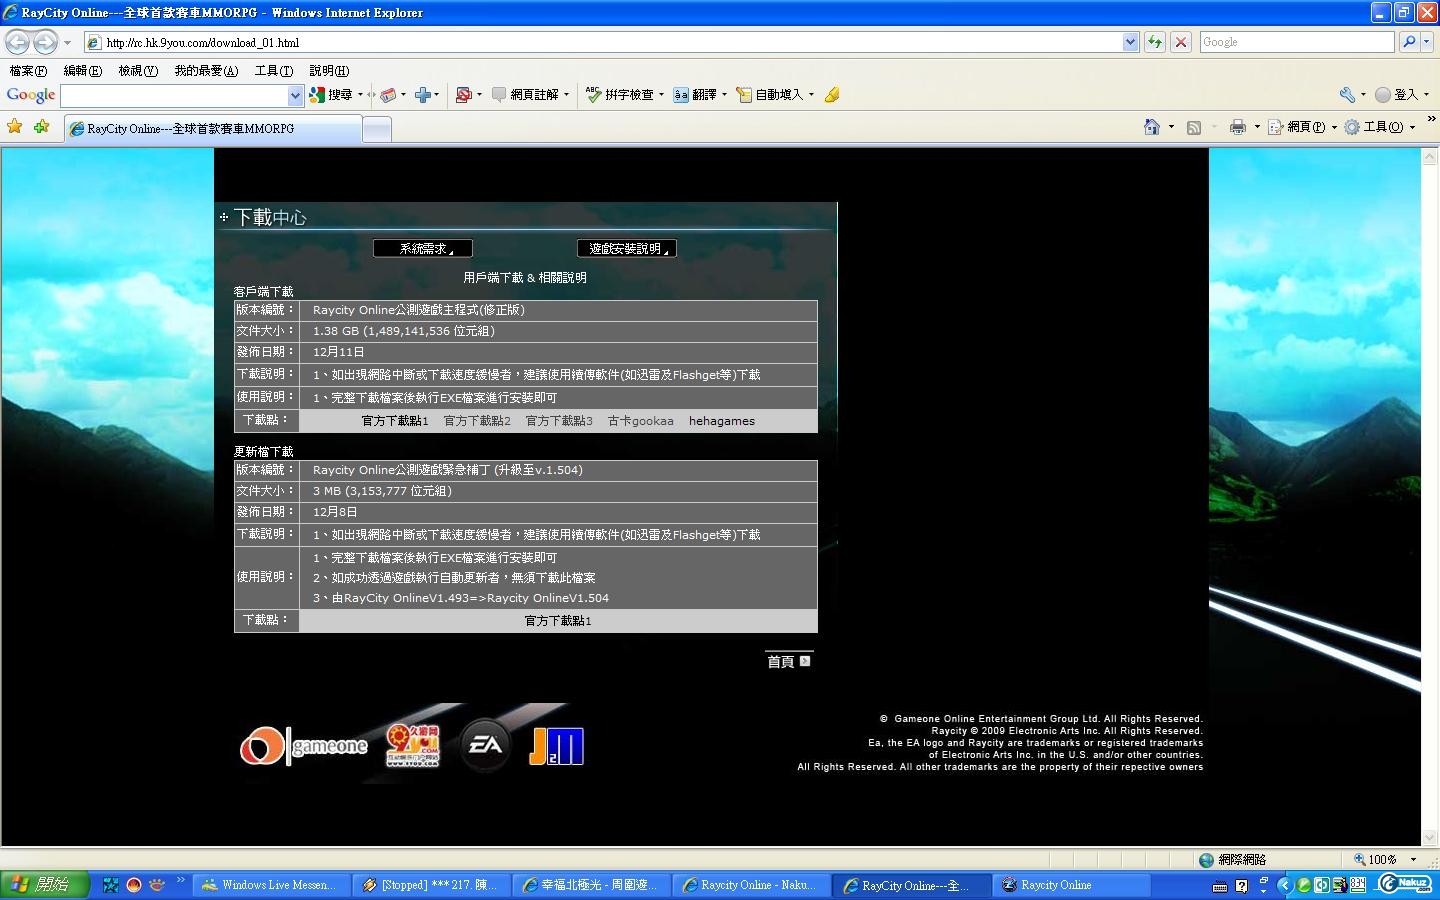Click Google toolbar 搜尋 search button
1440x900 pixels.
[331, 95]
